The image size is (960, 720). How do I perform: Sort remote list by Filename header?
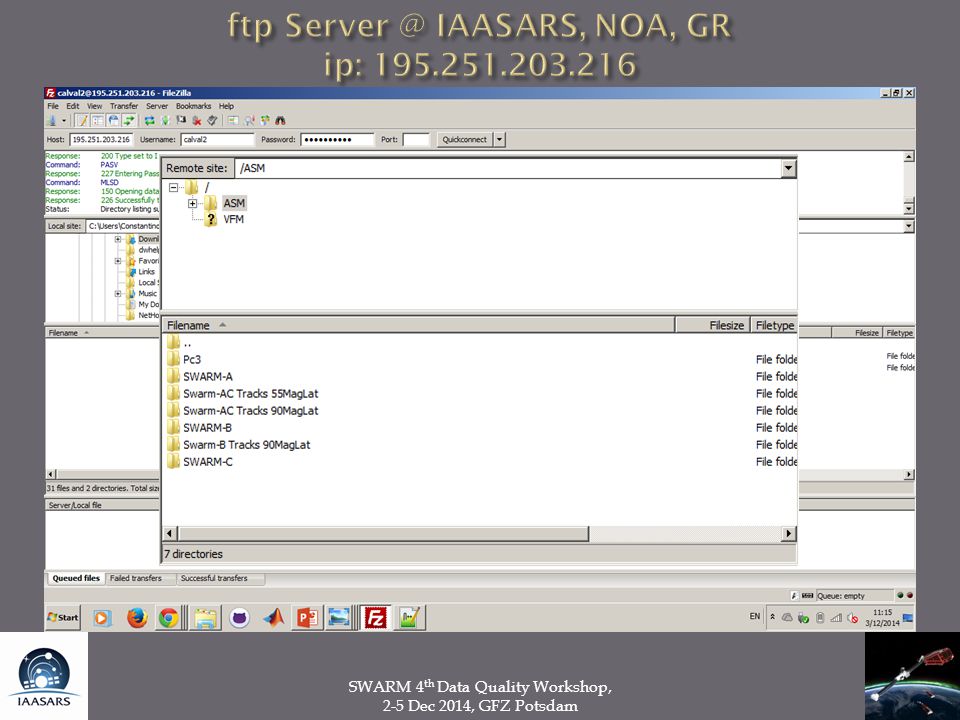(x=418, y=325)
